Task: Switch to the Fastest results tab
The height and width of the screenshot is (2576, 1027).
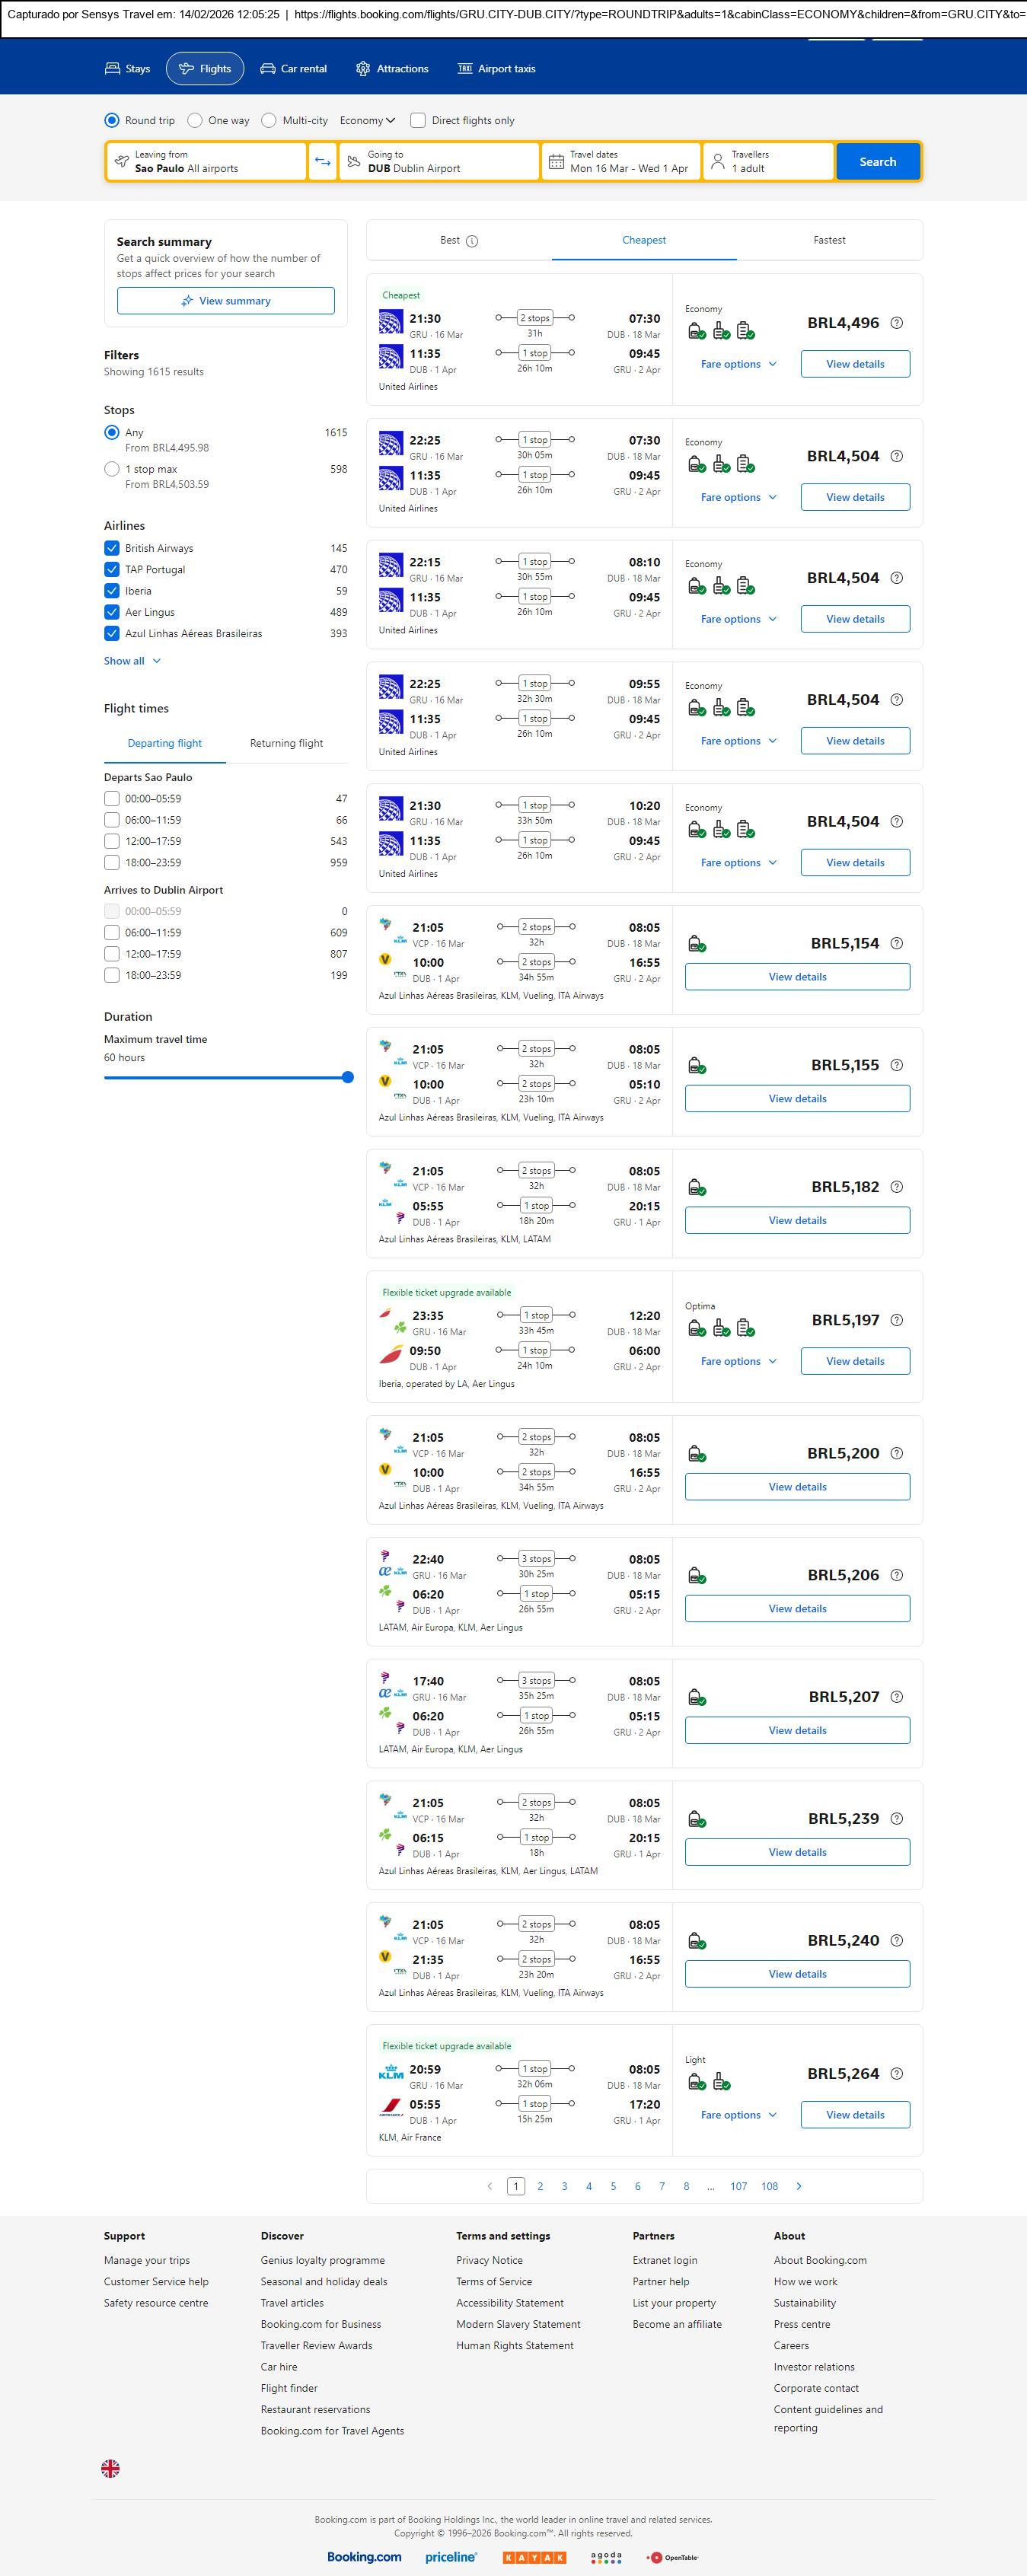Action: coord(828,240)
